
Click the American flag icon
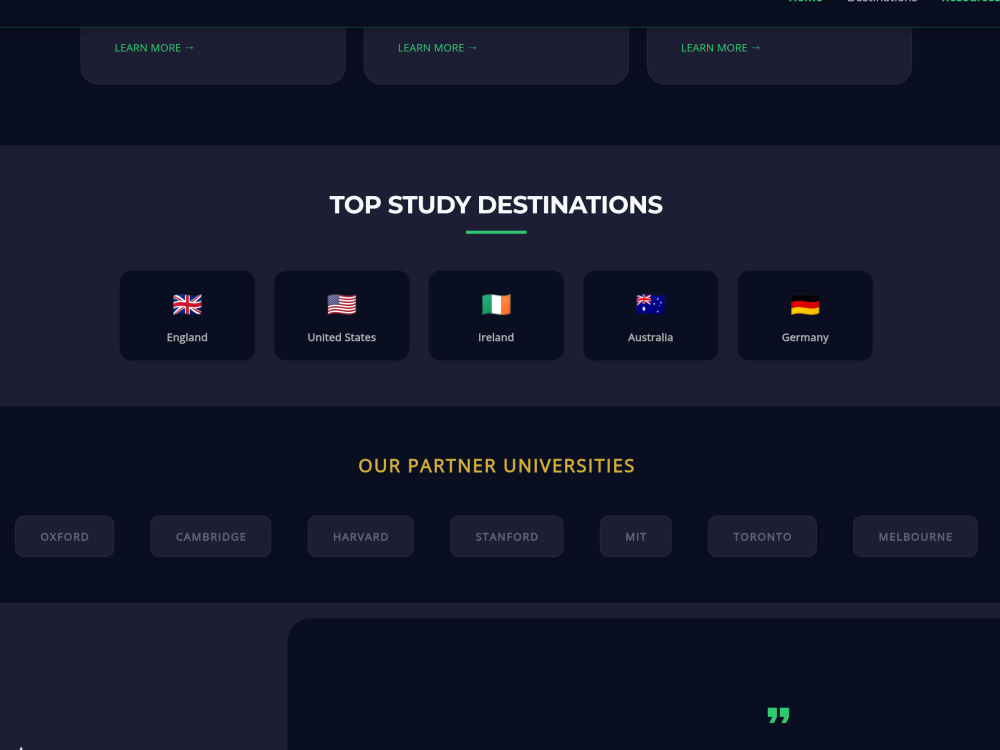point(341,304)
